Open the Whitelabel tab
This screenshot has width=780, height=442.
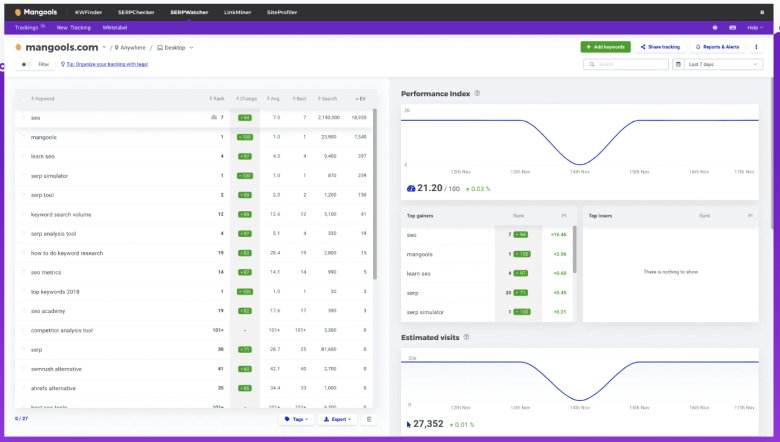pyautogui.click(x=115, y=28)
